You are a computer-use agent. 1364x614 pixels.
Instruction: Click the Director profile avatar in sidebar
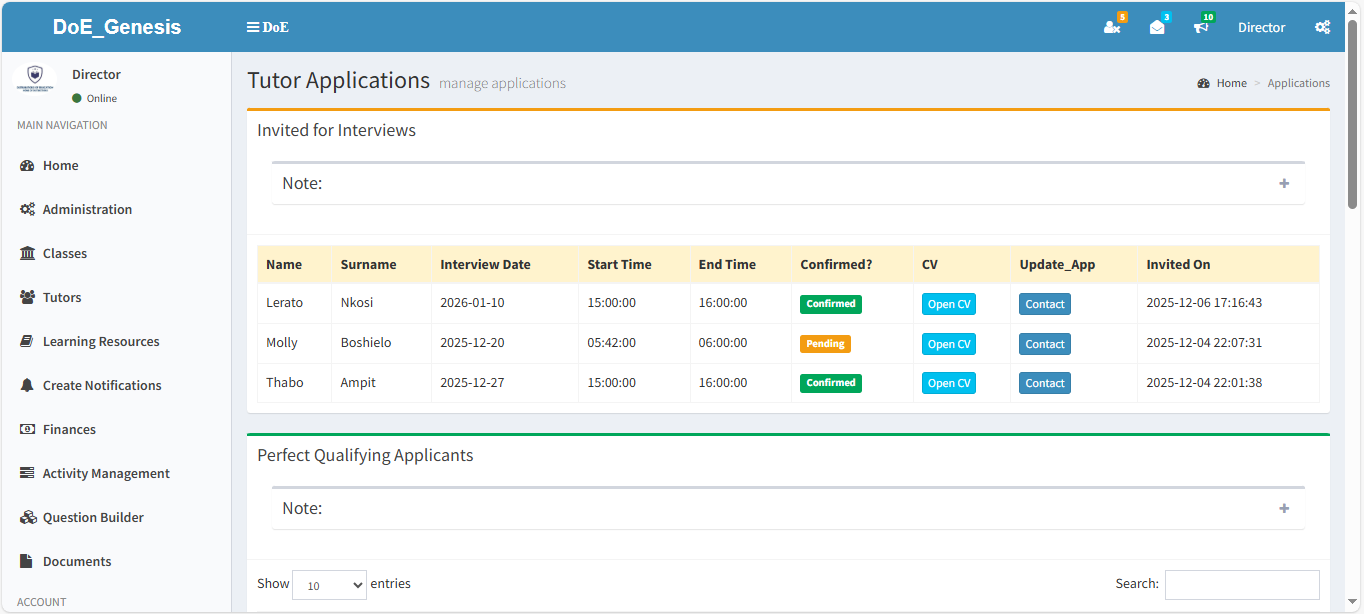[35, 79]
